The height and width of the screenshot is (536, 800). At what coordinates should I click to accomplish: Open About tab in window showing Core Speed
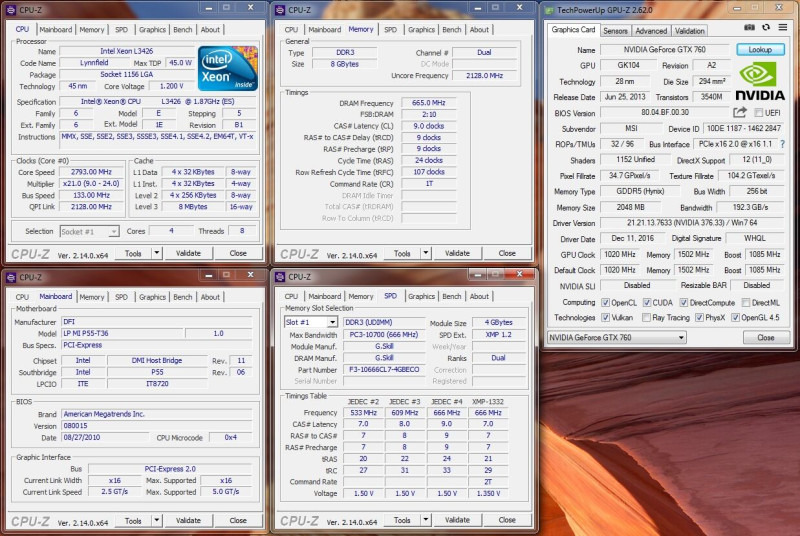210,30
